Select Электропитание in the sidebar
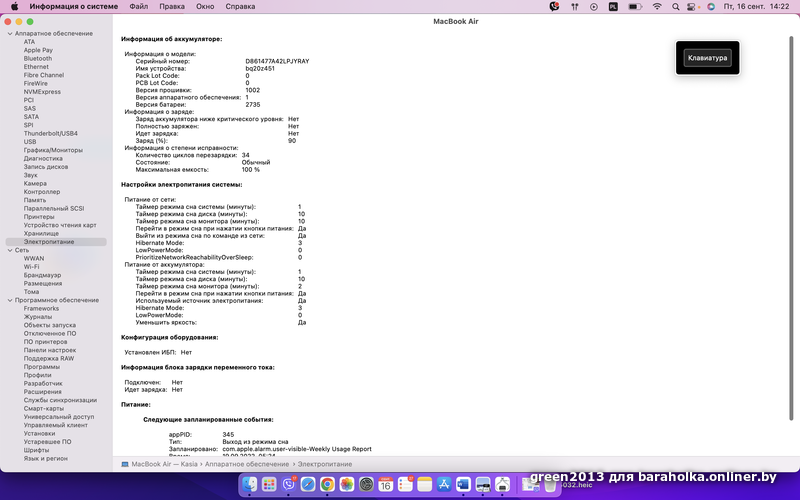 pyautogui.click(x=49, y=242)
